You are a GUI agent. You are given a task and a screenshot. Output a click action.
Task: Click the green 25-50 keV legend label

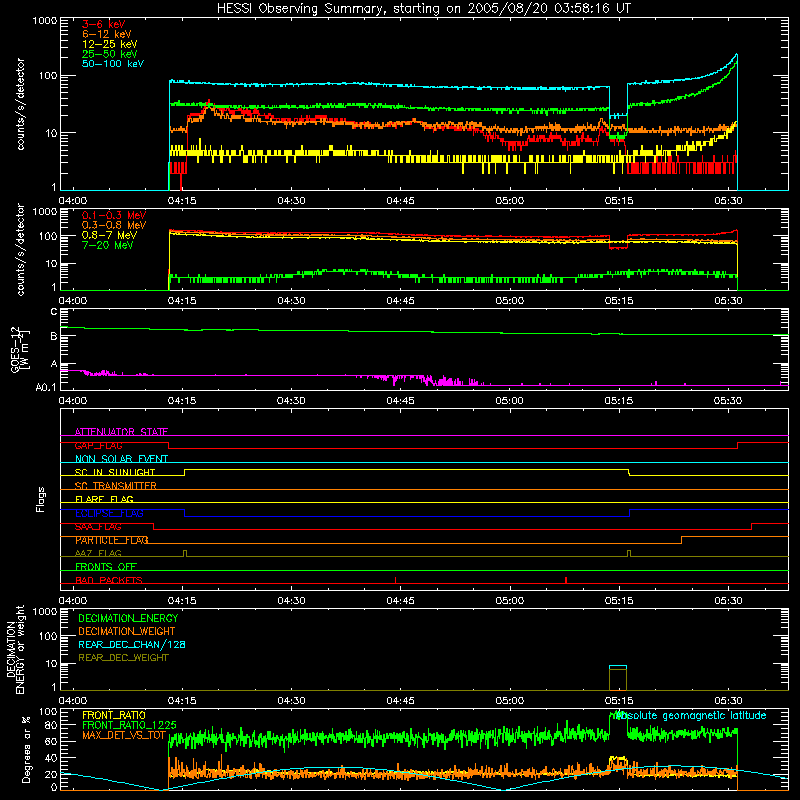point(110,54)
